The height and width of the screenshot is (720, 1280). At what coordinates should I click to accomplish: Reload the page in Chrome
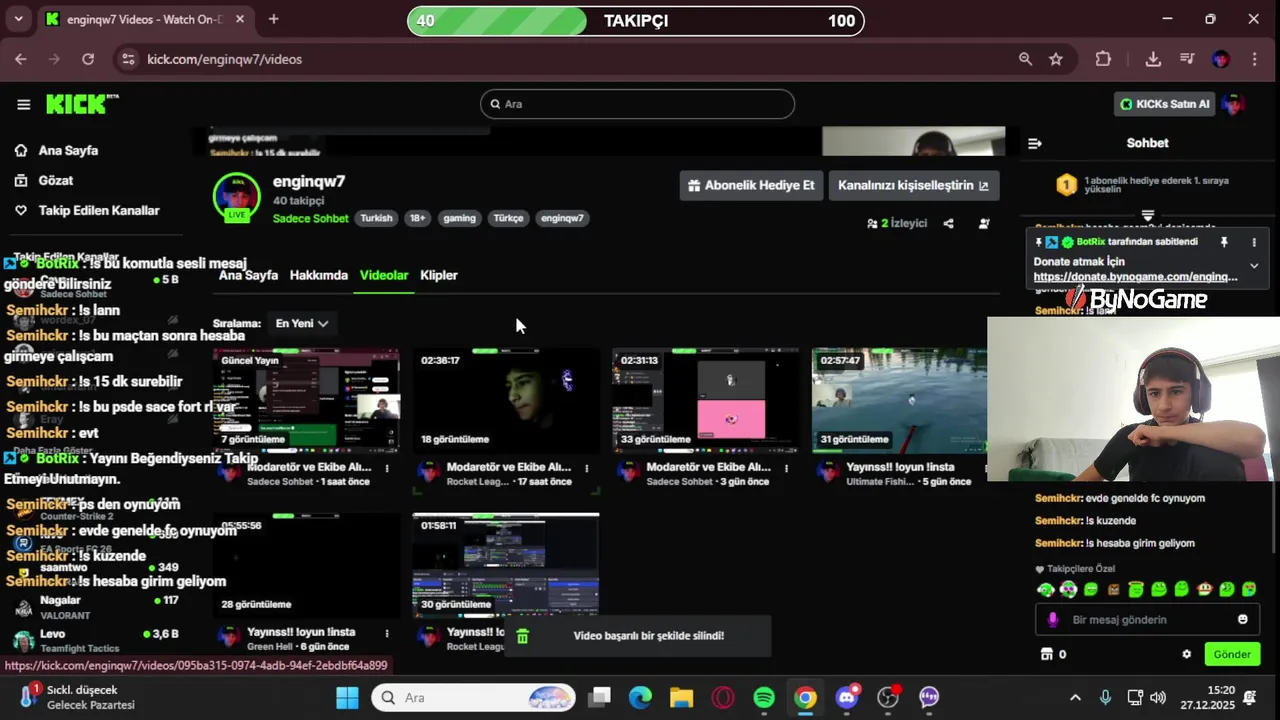(88, 59)
